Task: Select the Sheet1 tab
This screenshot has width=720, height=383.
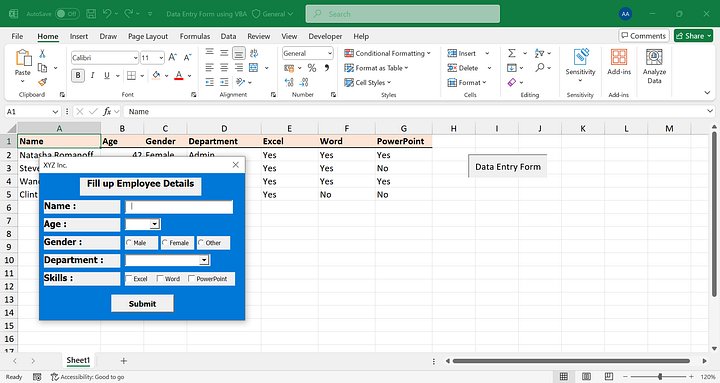Action: (x=78, y=360)
